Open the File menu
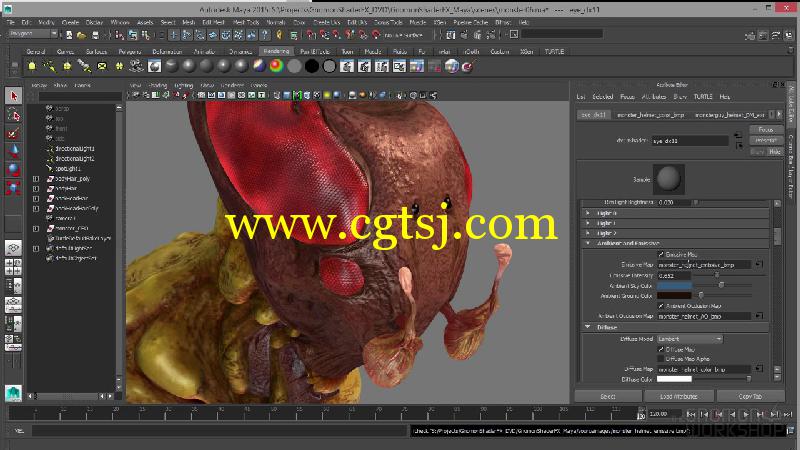 point(11,22)
